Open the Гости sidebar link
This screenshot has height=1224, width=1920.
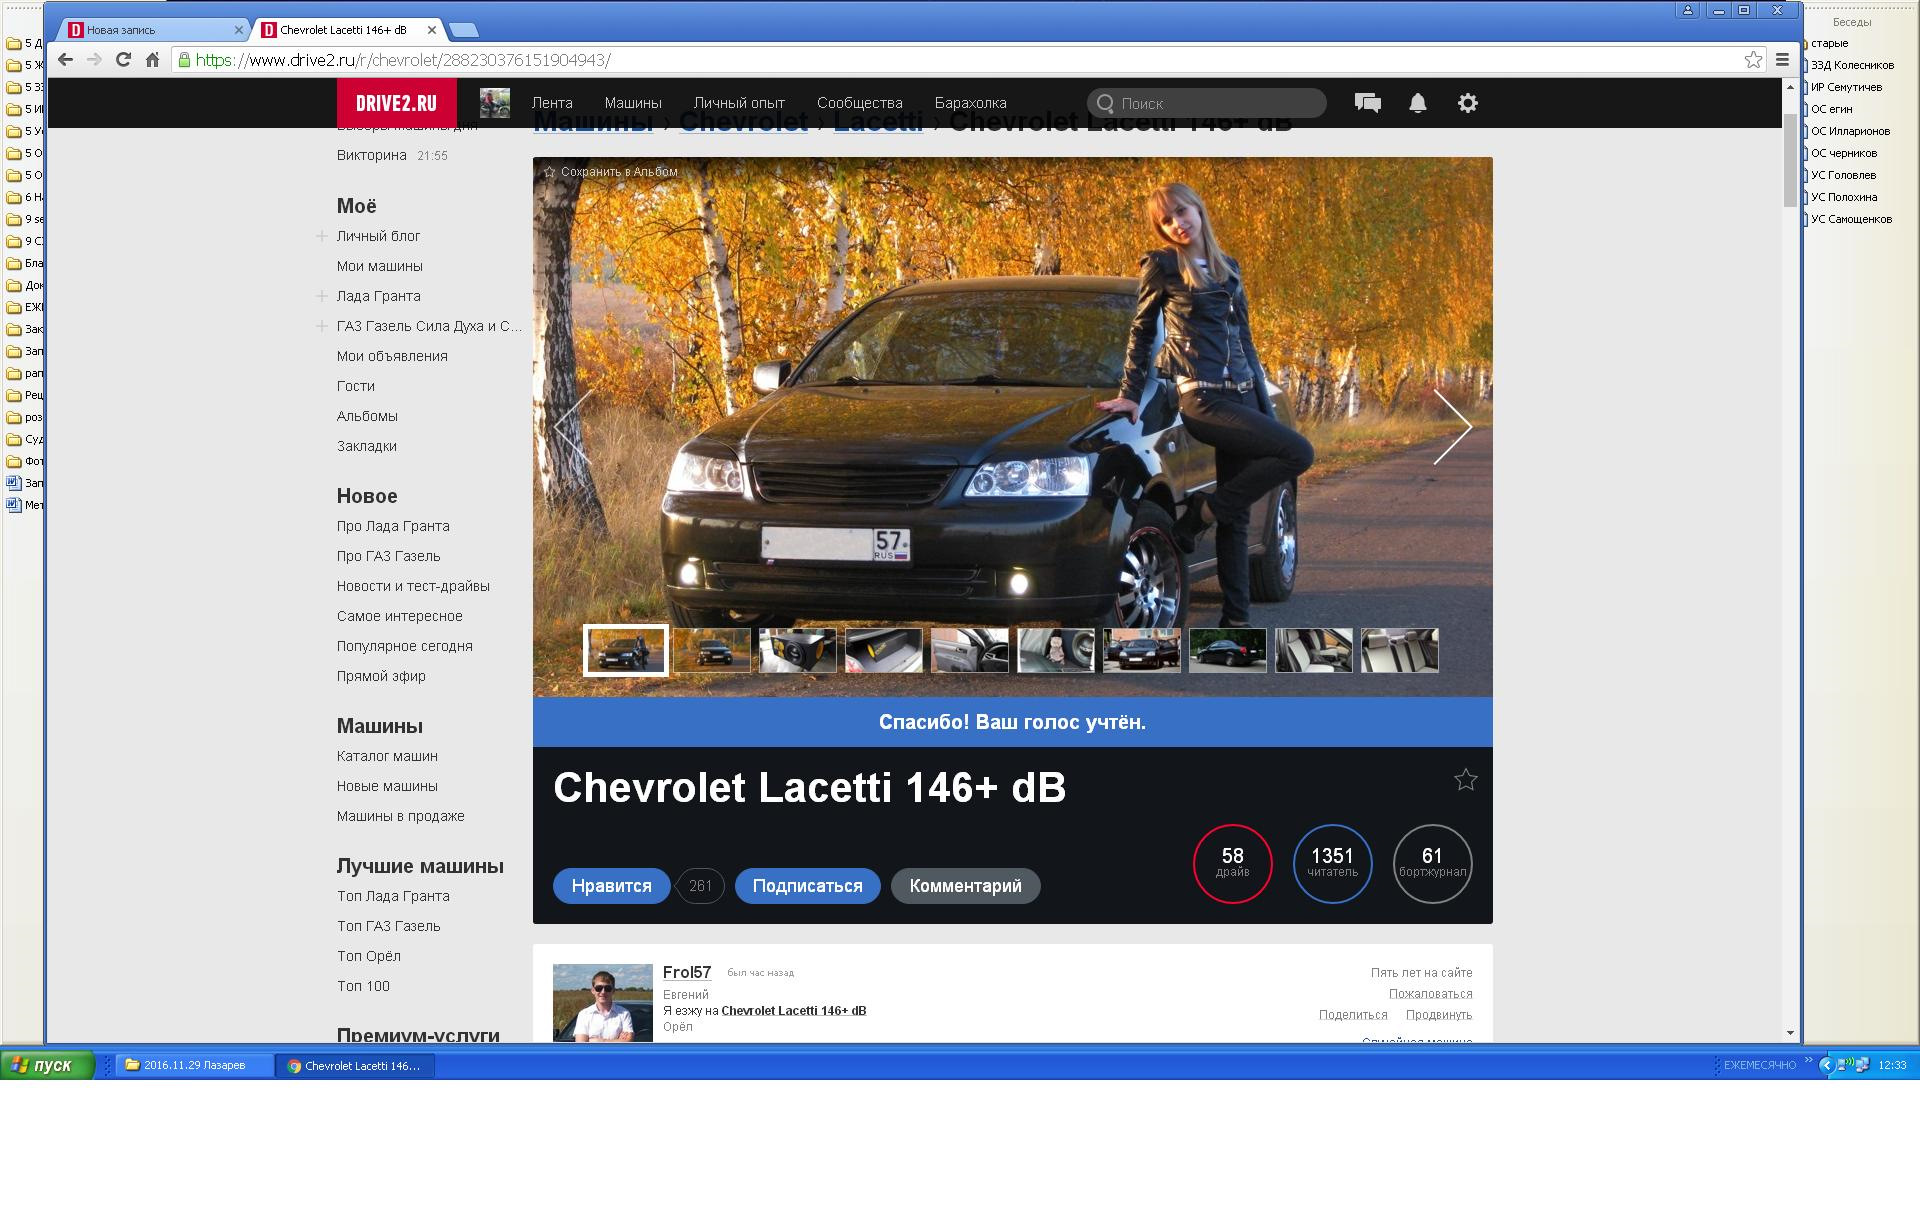point(355,386)
